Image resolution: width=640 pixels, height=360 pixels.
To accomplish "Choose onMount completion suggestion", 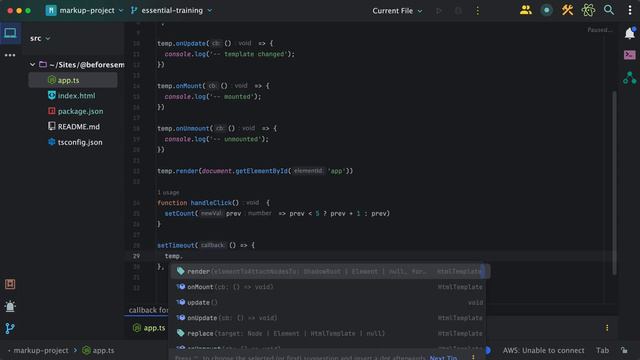I will pyautogui.click(x=329, y=287).
